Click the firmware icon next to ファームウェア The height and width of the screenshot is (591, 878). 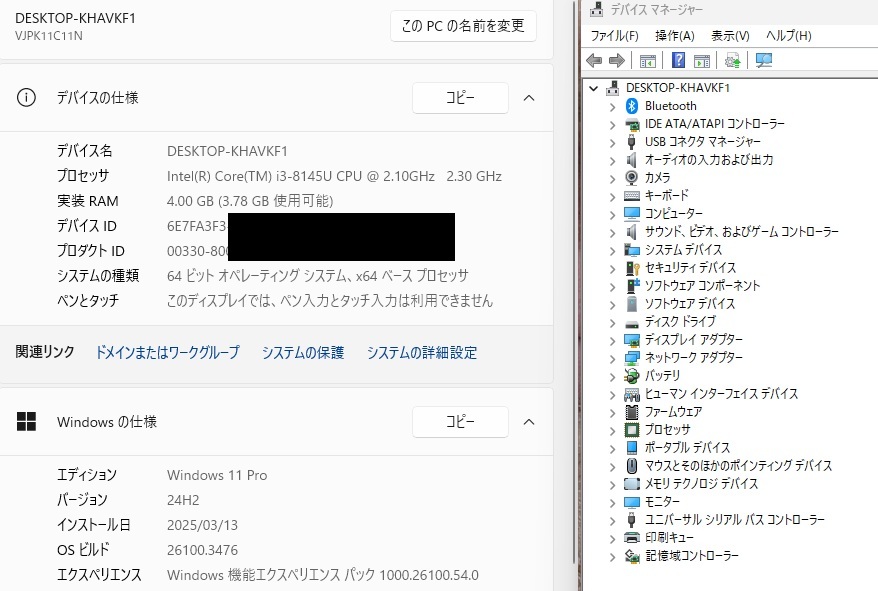(x=632, y=412)
